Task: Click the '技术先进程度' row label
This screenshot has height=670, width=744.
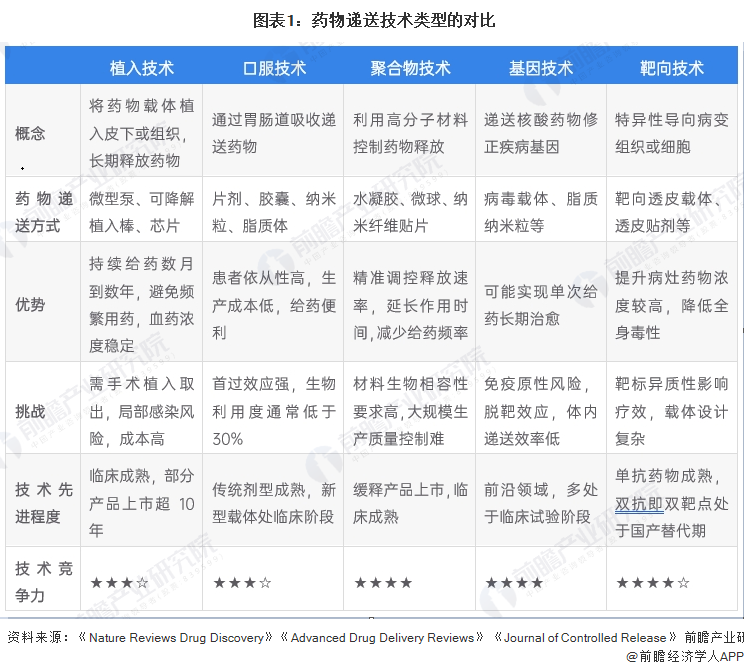Action: tap(44, 503)
